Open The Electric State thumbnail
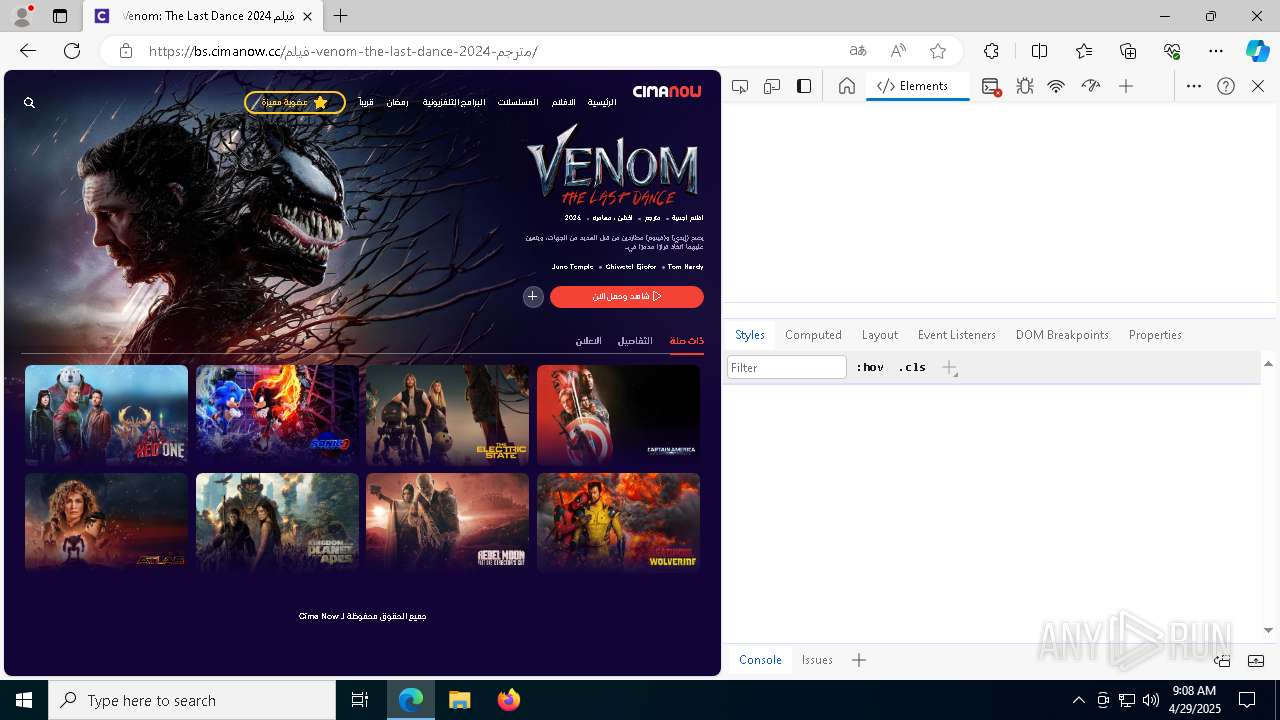 447,415
